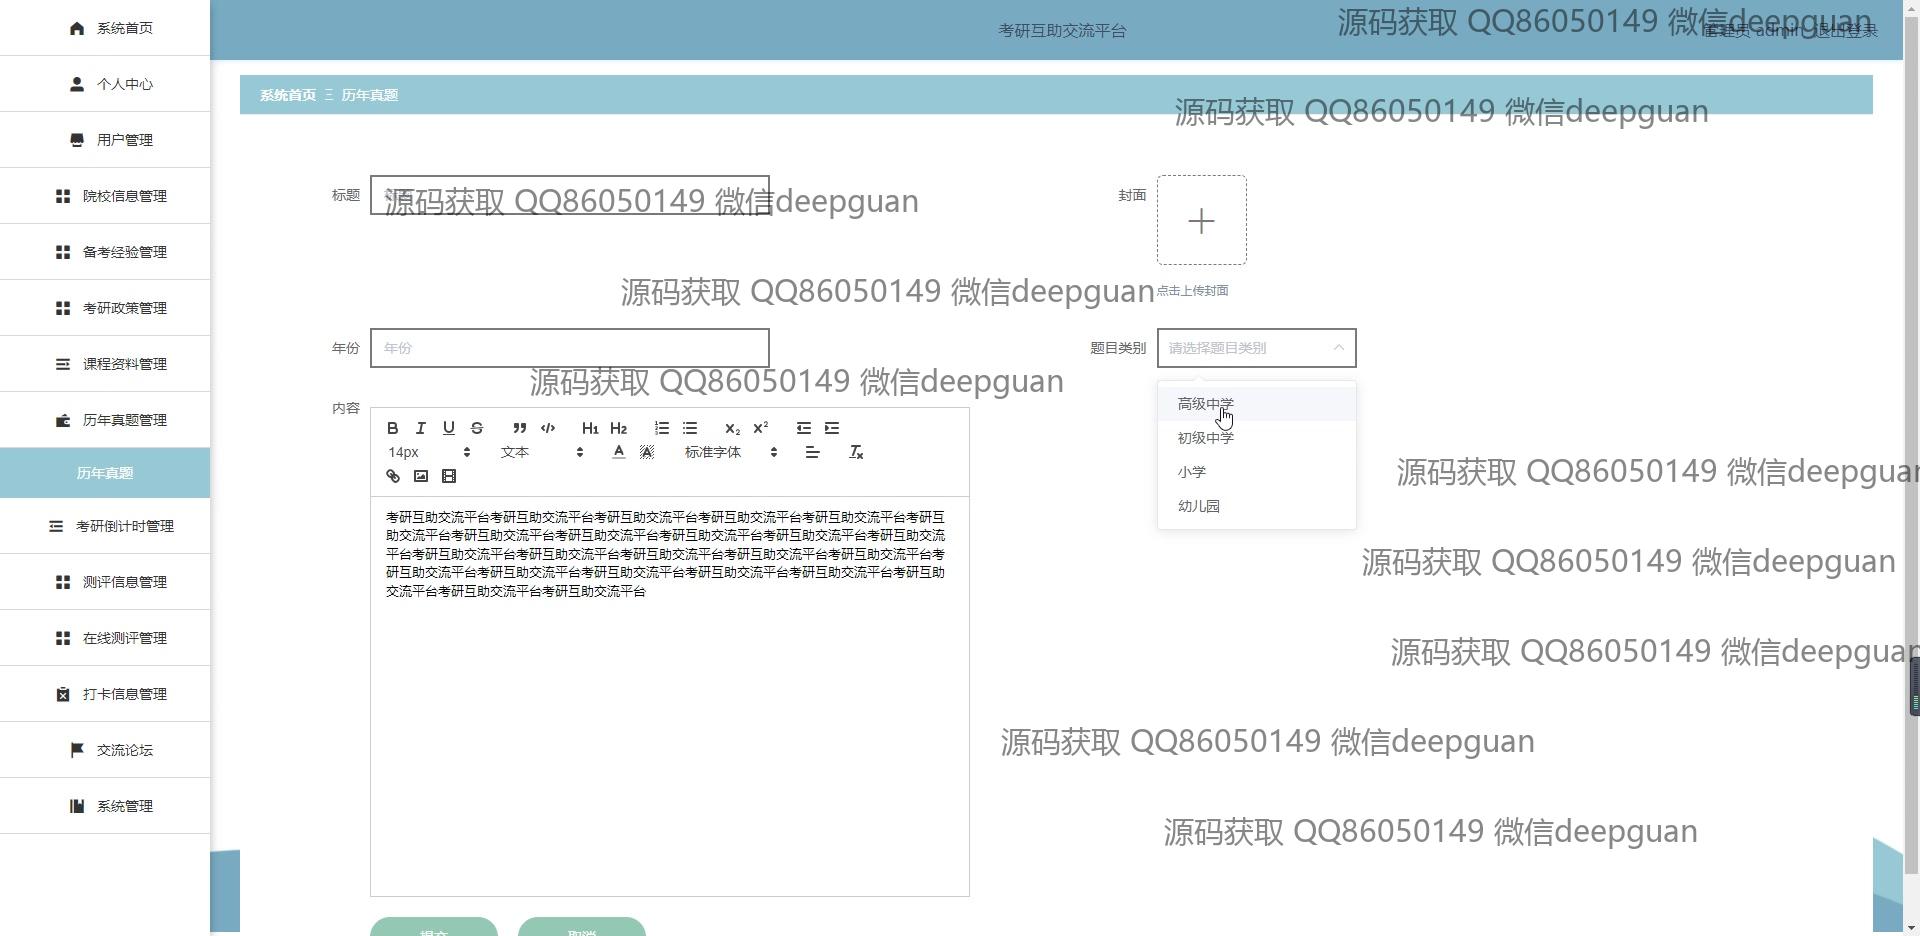The width and height of the screenshot is (1920, 936).
Task: Apply Heading 1 style
Action: tap(590, 428)
